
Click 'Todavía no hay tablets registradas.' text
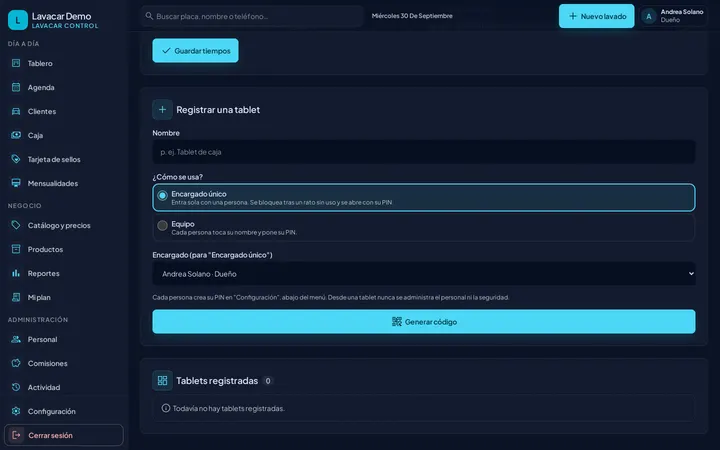pyautogui.click(x=229, y=408)
